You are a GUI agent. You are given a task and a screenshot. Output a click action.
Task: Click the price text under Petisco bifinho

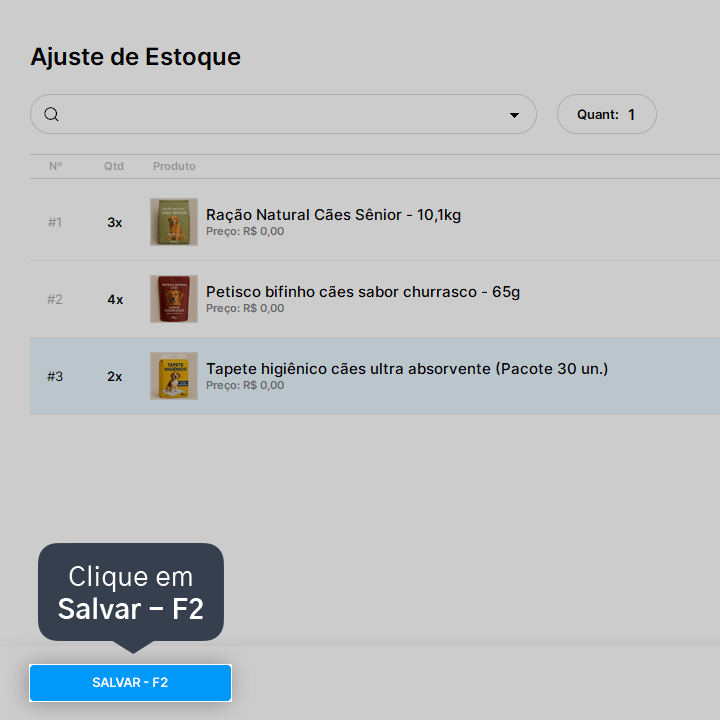245,309
